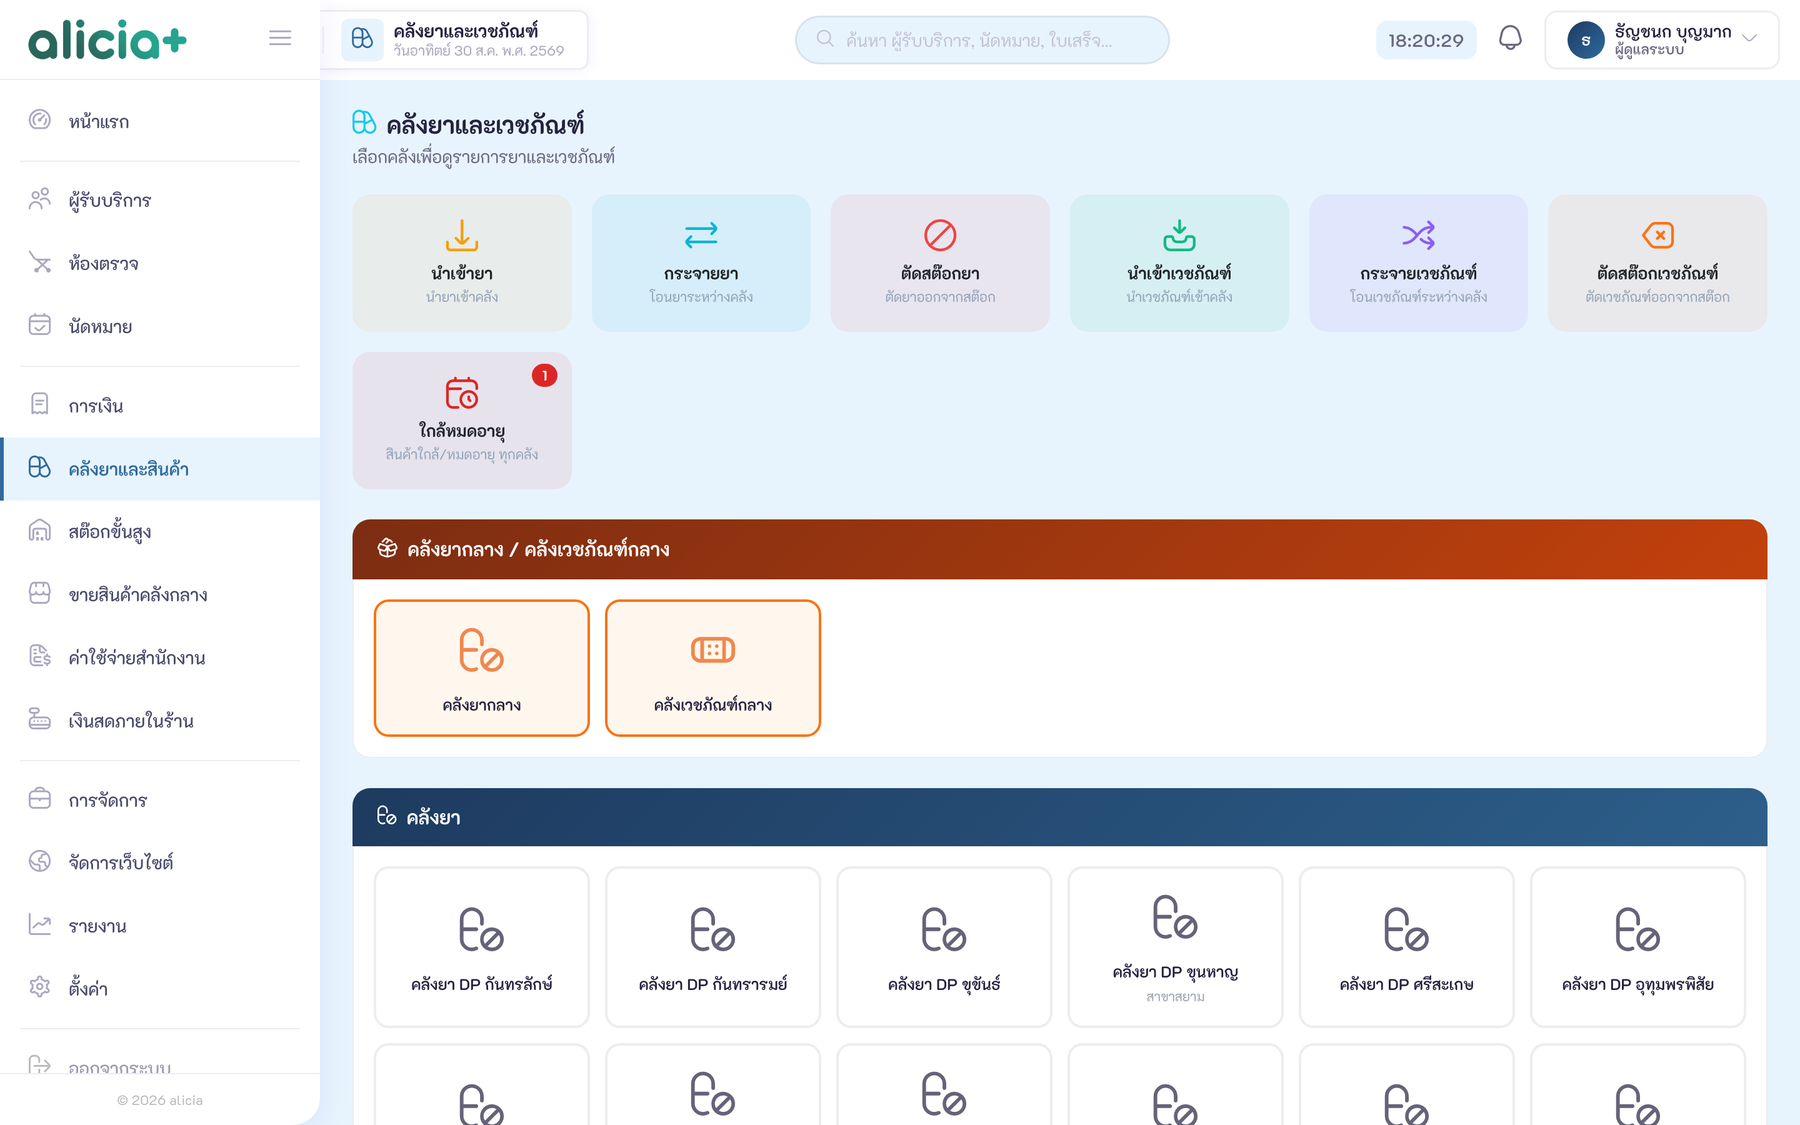Screen dimensions: 1800x1125
Task: Click the import medicine download icon
Action: pos(462,235)
